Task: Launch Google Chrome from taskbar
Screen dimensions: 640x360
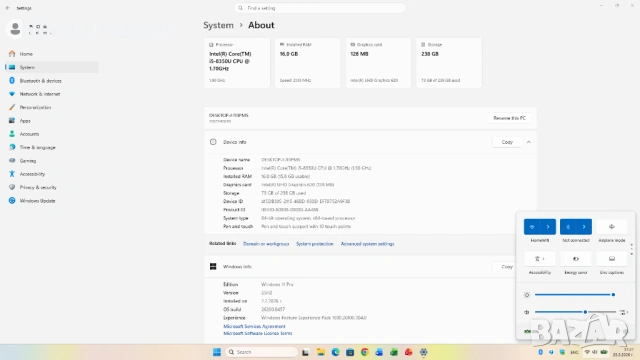Action: (x=365, y=352)
